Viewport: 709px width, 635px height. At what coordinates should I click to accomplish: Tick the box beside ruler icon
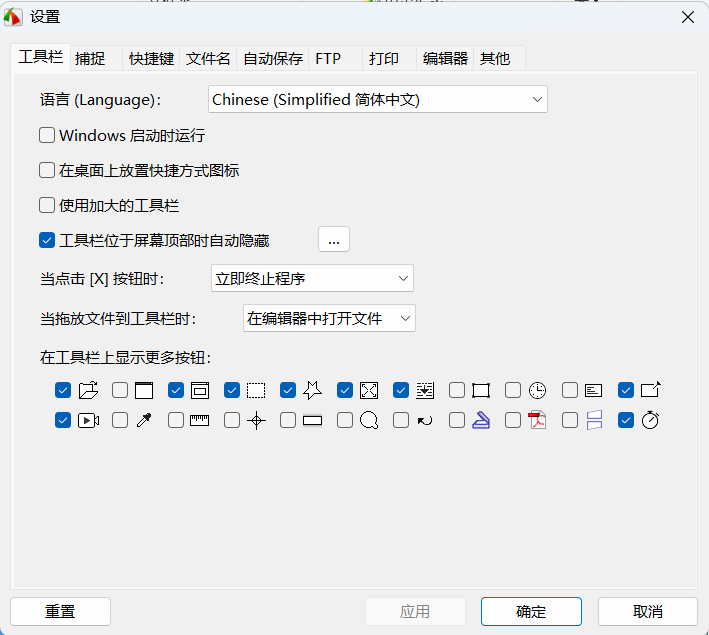(176, 421)
